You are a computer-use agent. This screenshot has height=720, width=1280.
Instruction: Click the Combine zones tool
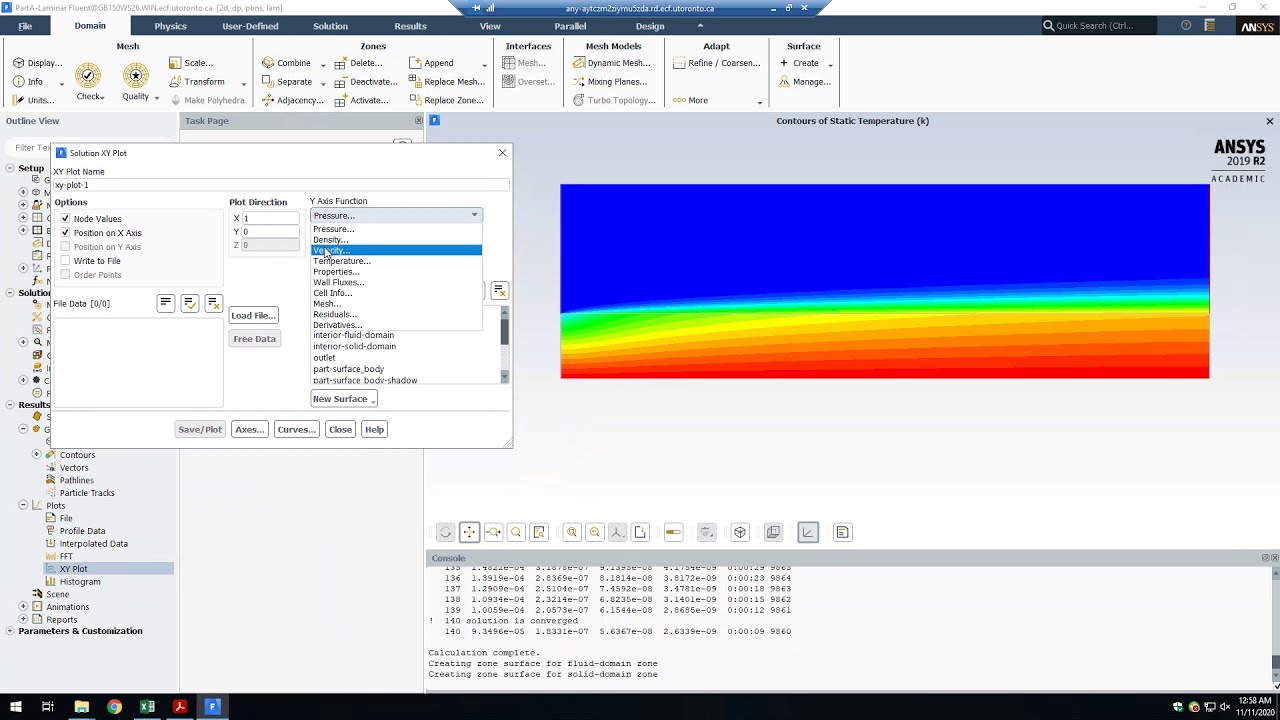(287, 63)
